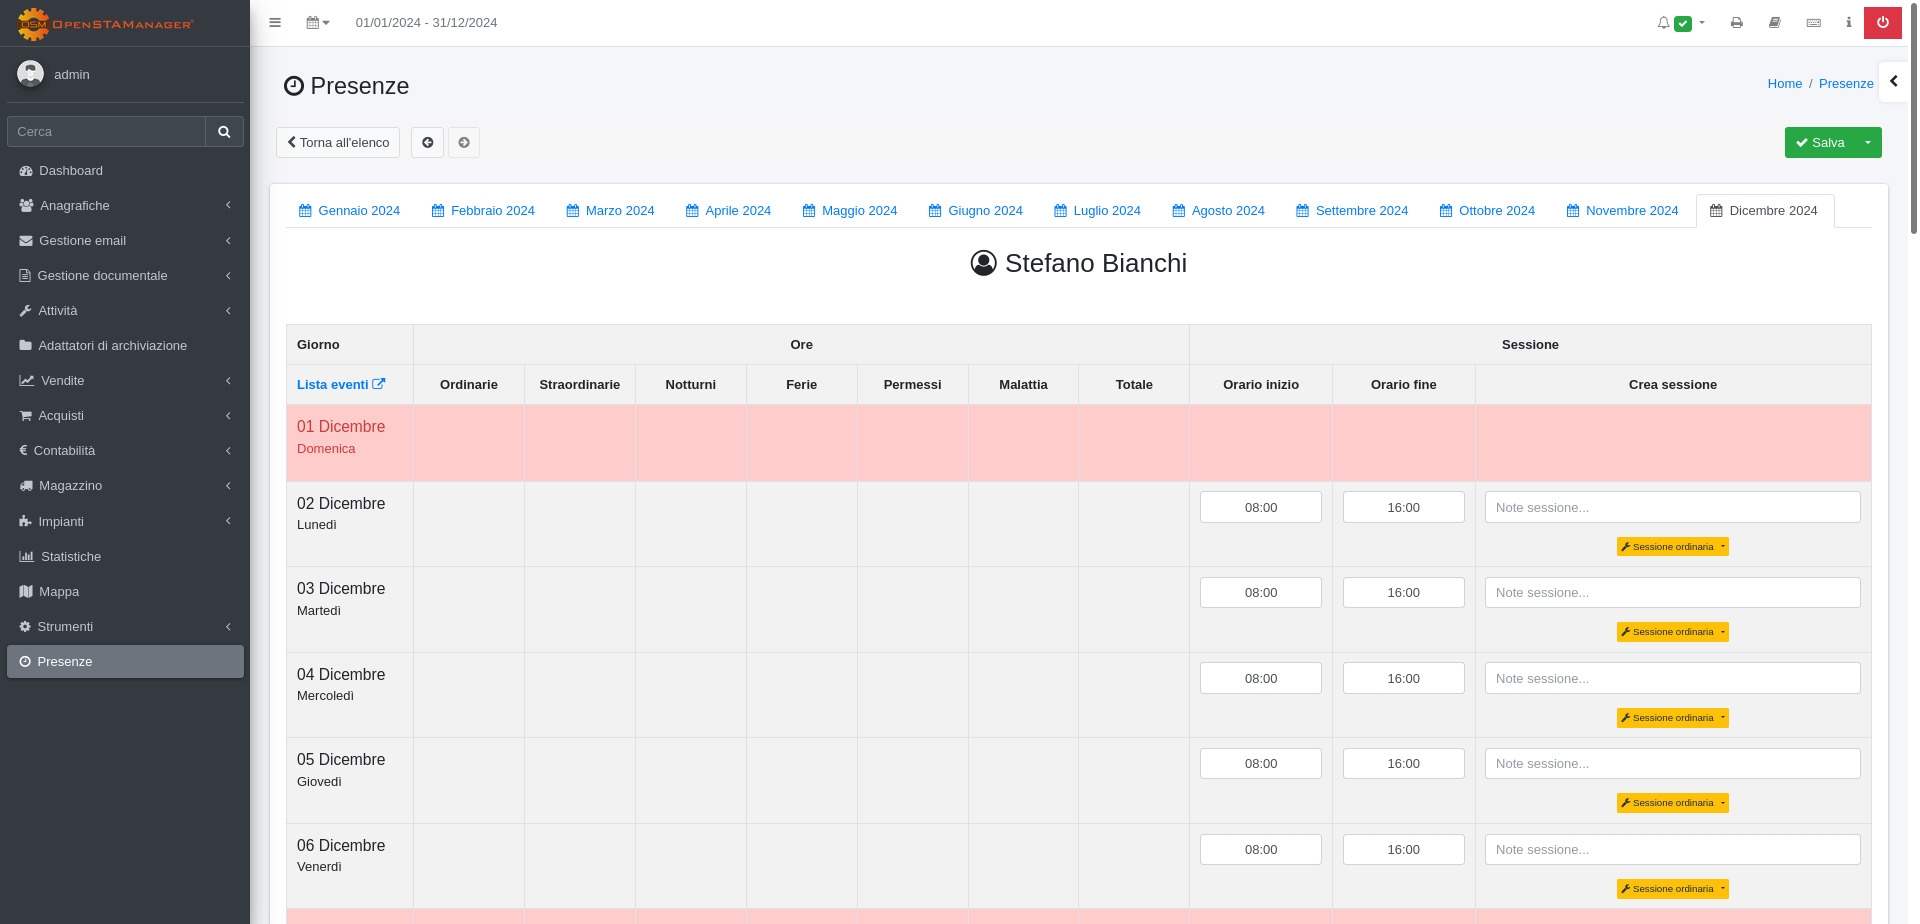Open Lista eventi link
This screenshot has width=1920, height=924.
click(341, 384)
